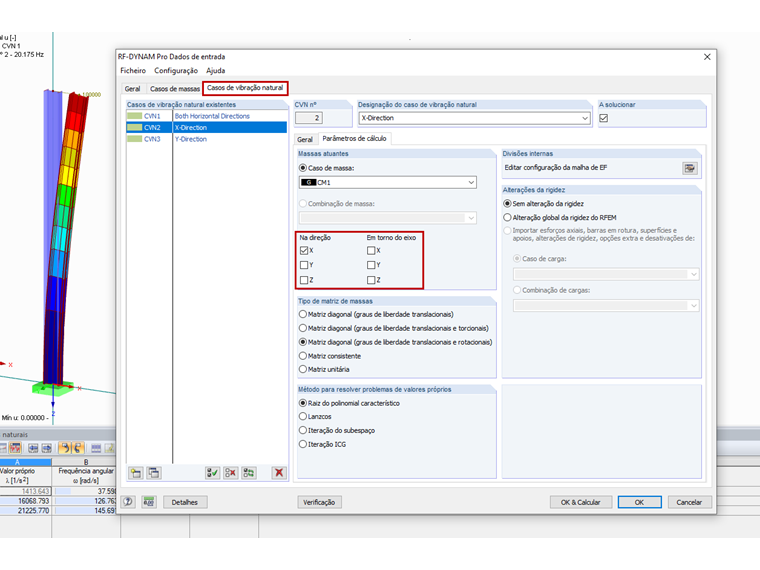Open the Ficheiro menu
The image size is (760, 570).
point(133,71)
